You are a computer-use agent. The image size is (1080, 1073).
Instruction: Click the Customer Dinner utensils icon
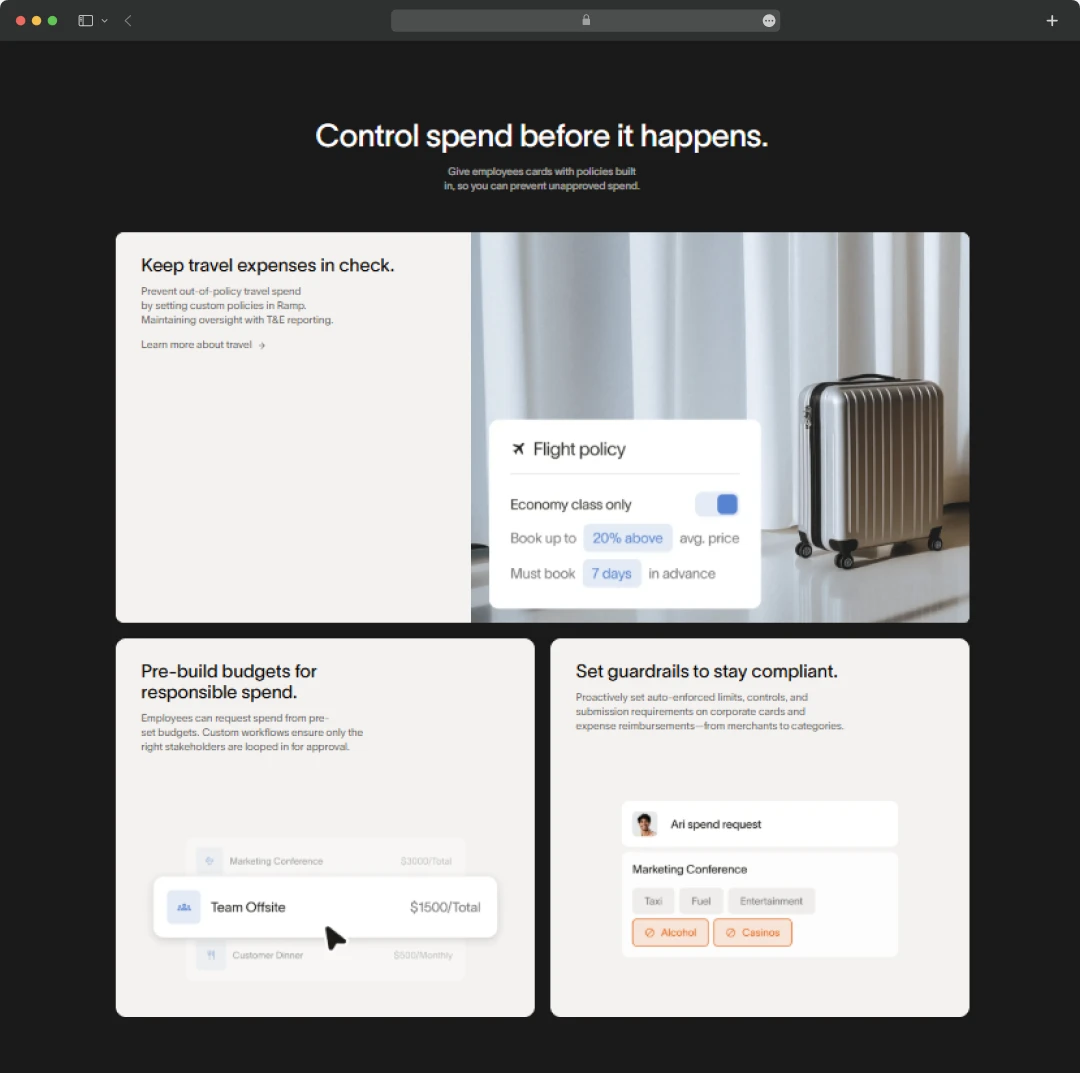click(211, 955)
